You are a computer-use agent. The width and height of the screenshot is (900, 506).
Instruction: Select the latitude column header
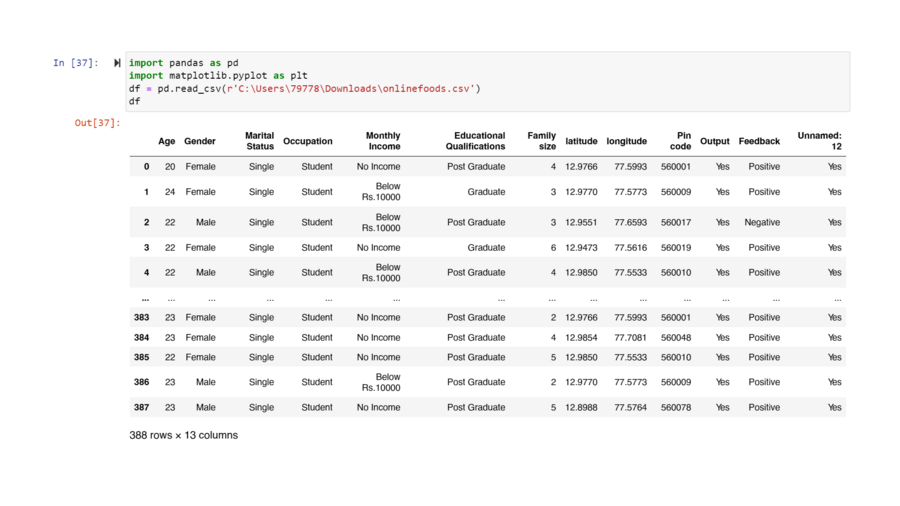tap(581, 141)
